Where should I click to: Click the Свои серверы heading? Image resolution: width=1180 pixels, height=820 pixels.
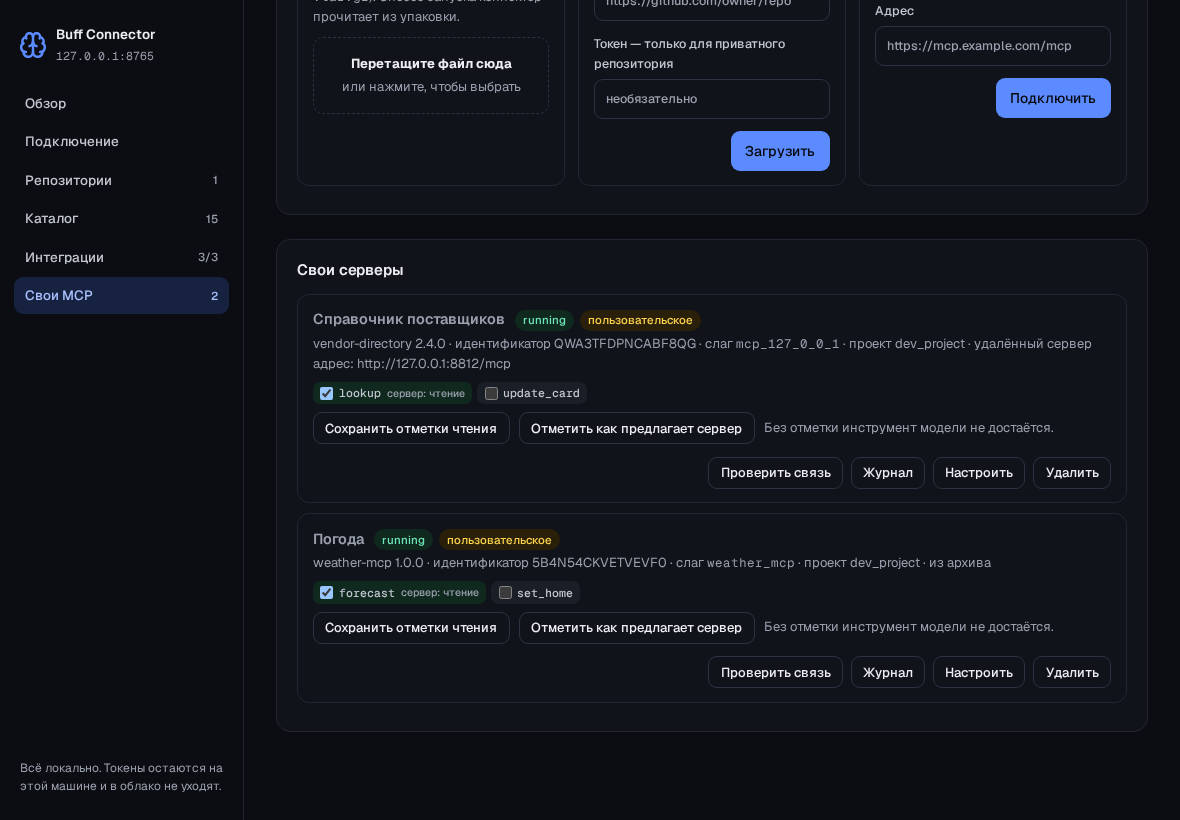pyautogui.click(x=351, y=270)
